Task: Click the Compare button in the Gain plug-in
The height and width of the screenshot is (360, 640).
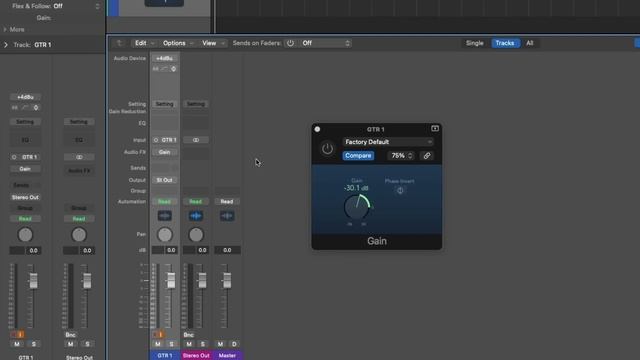Action: point(358,156)
